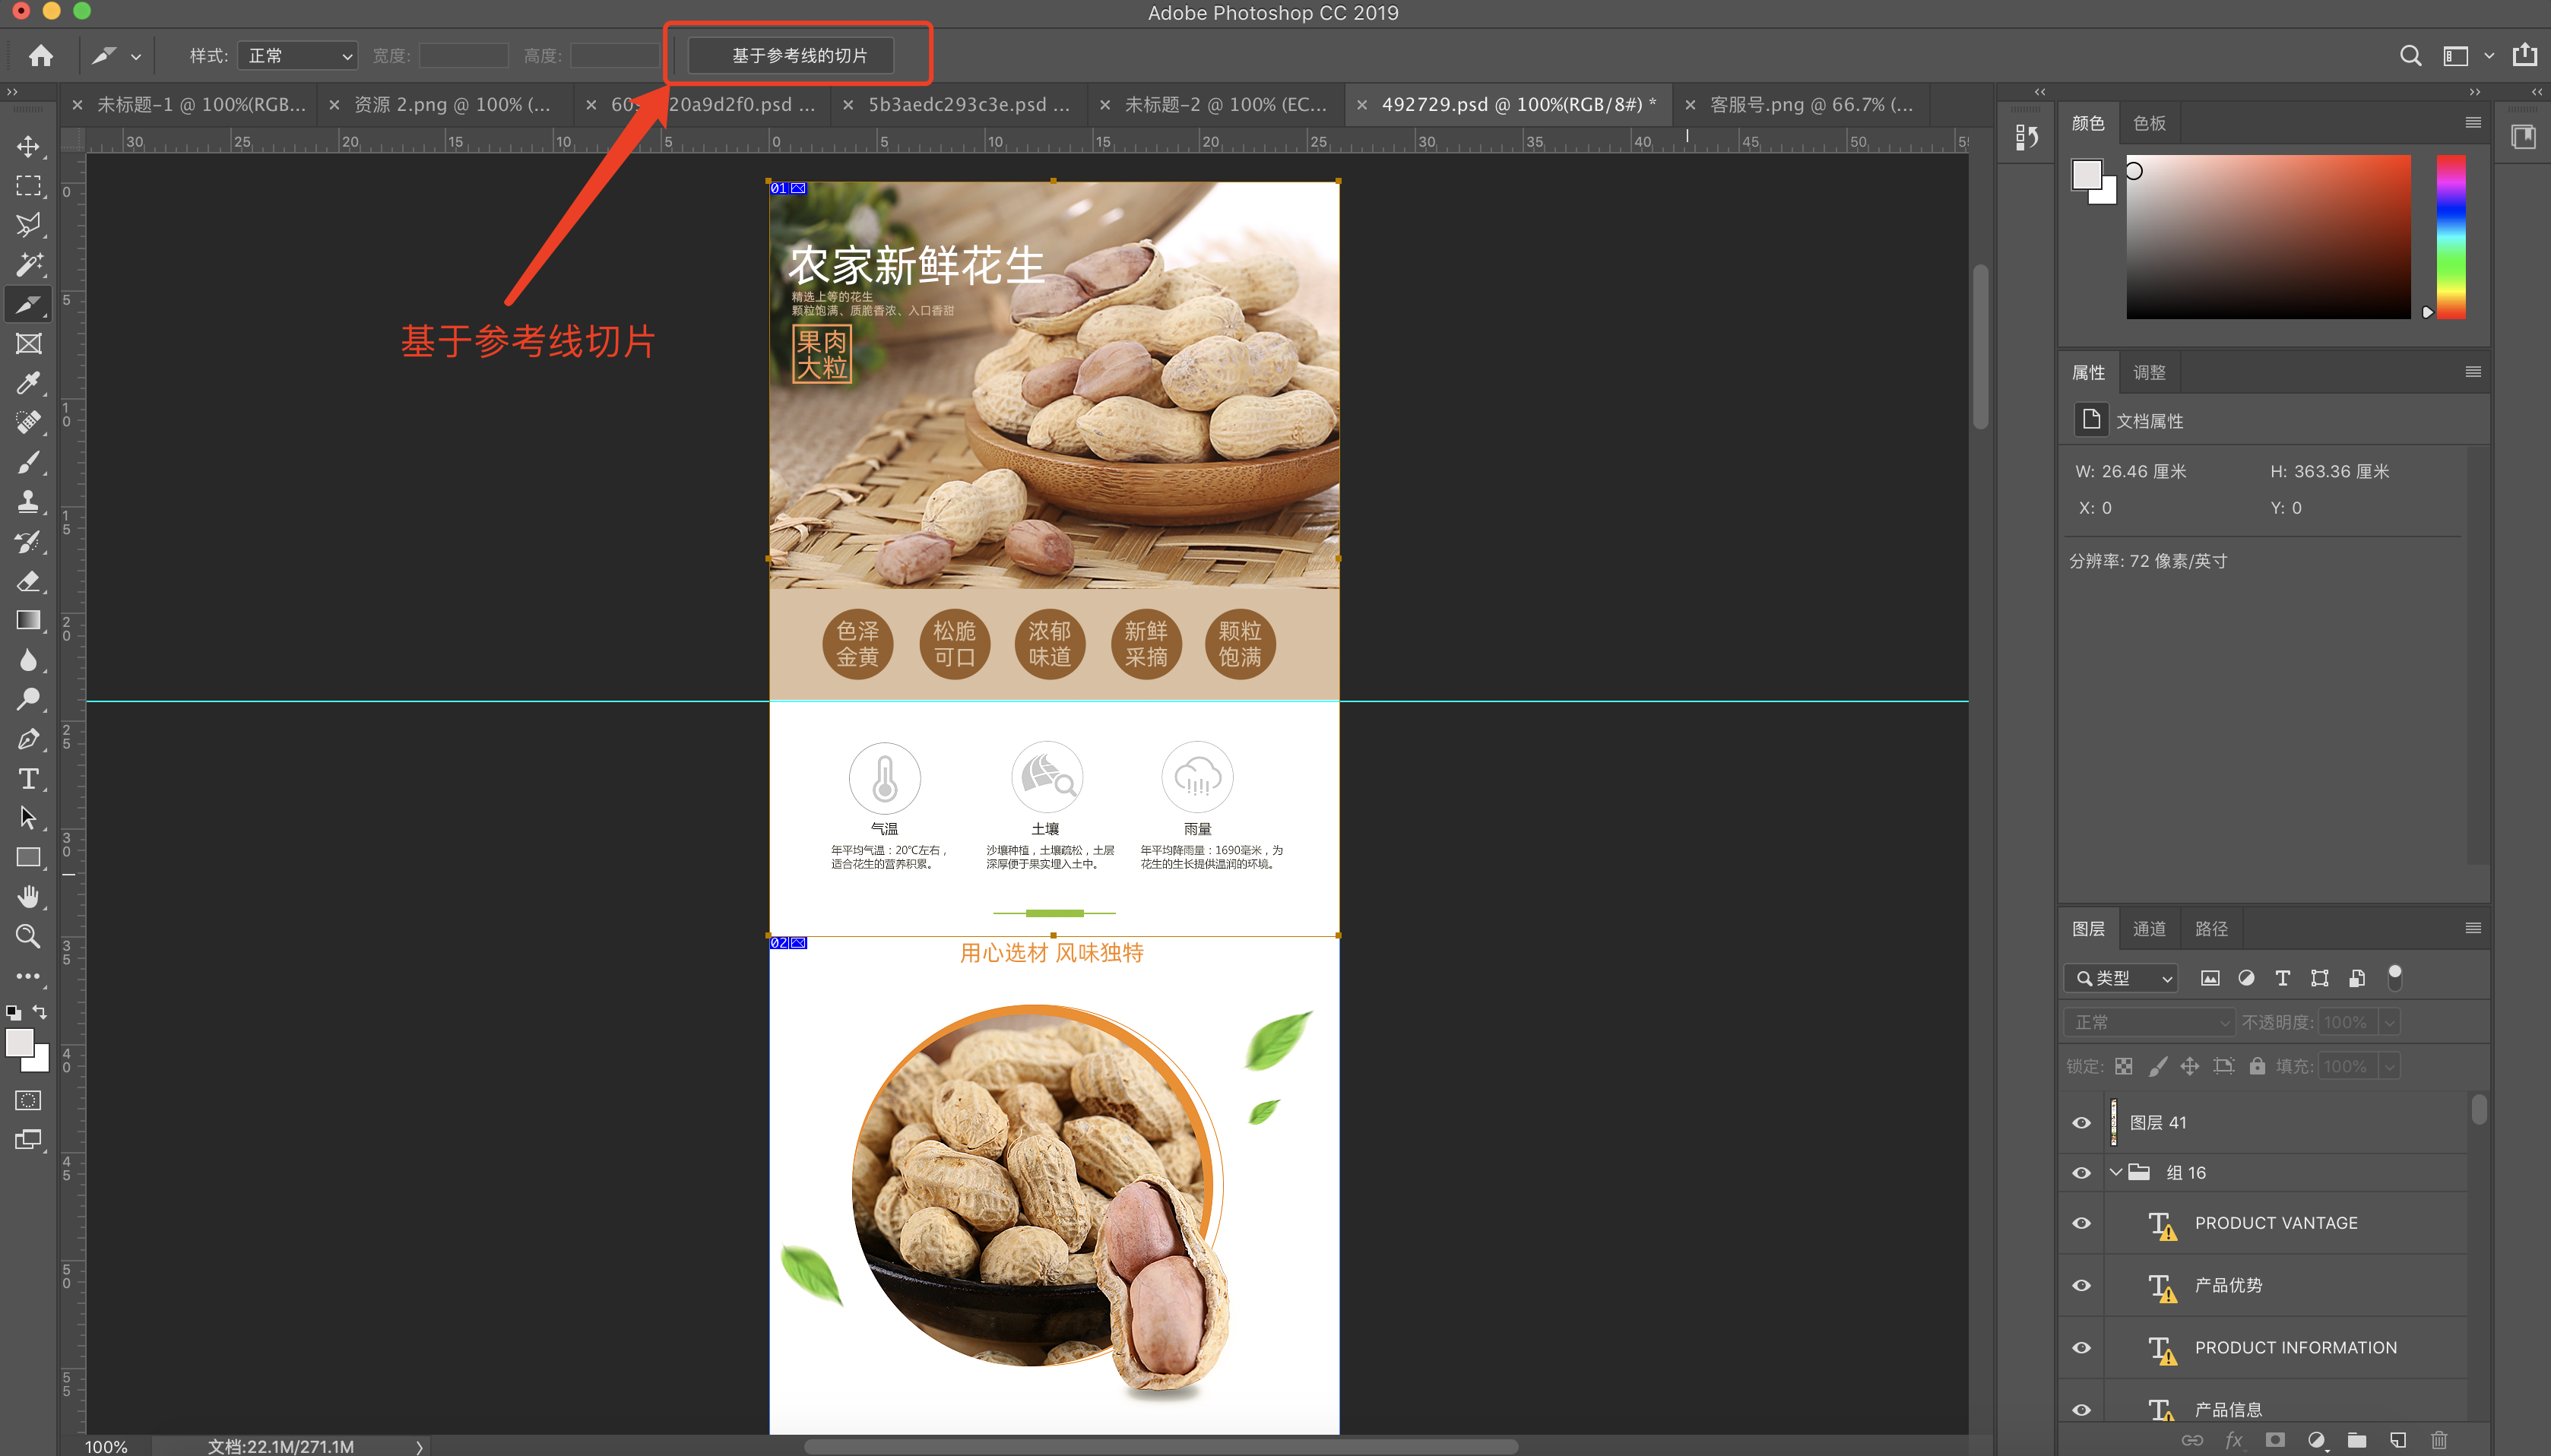Click the 宽度 width input field

click(x=464, y=56)
